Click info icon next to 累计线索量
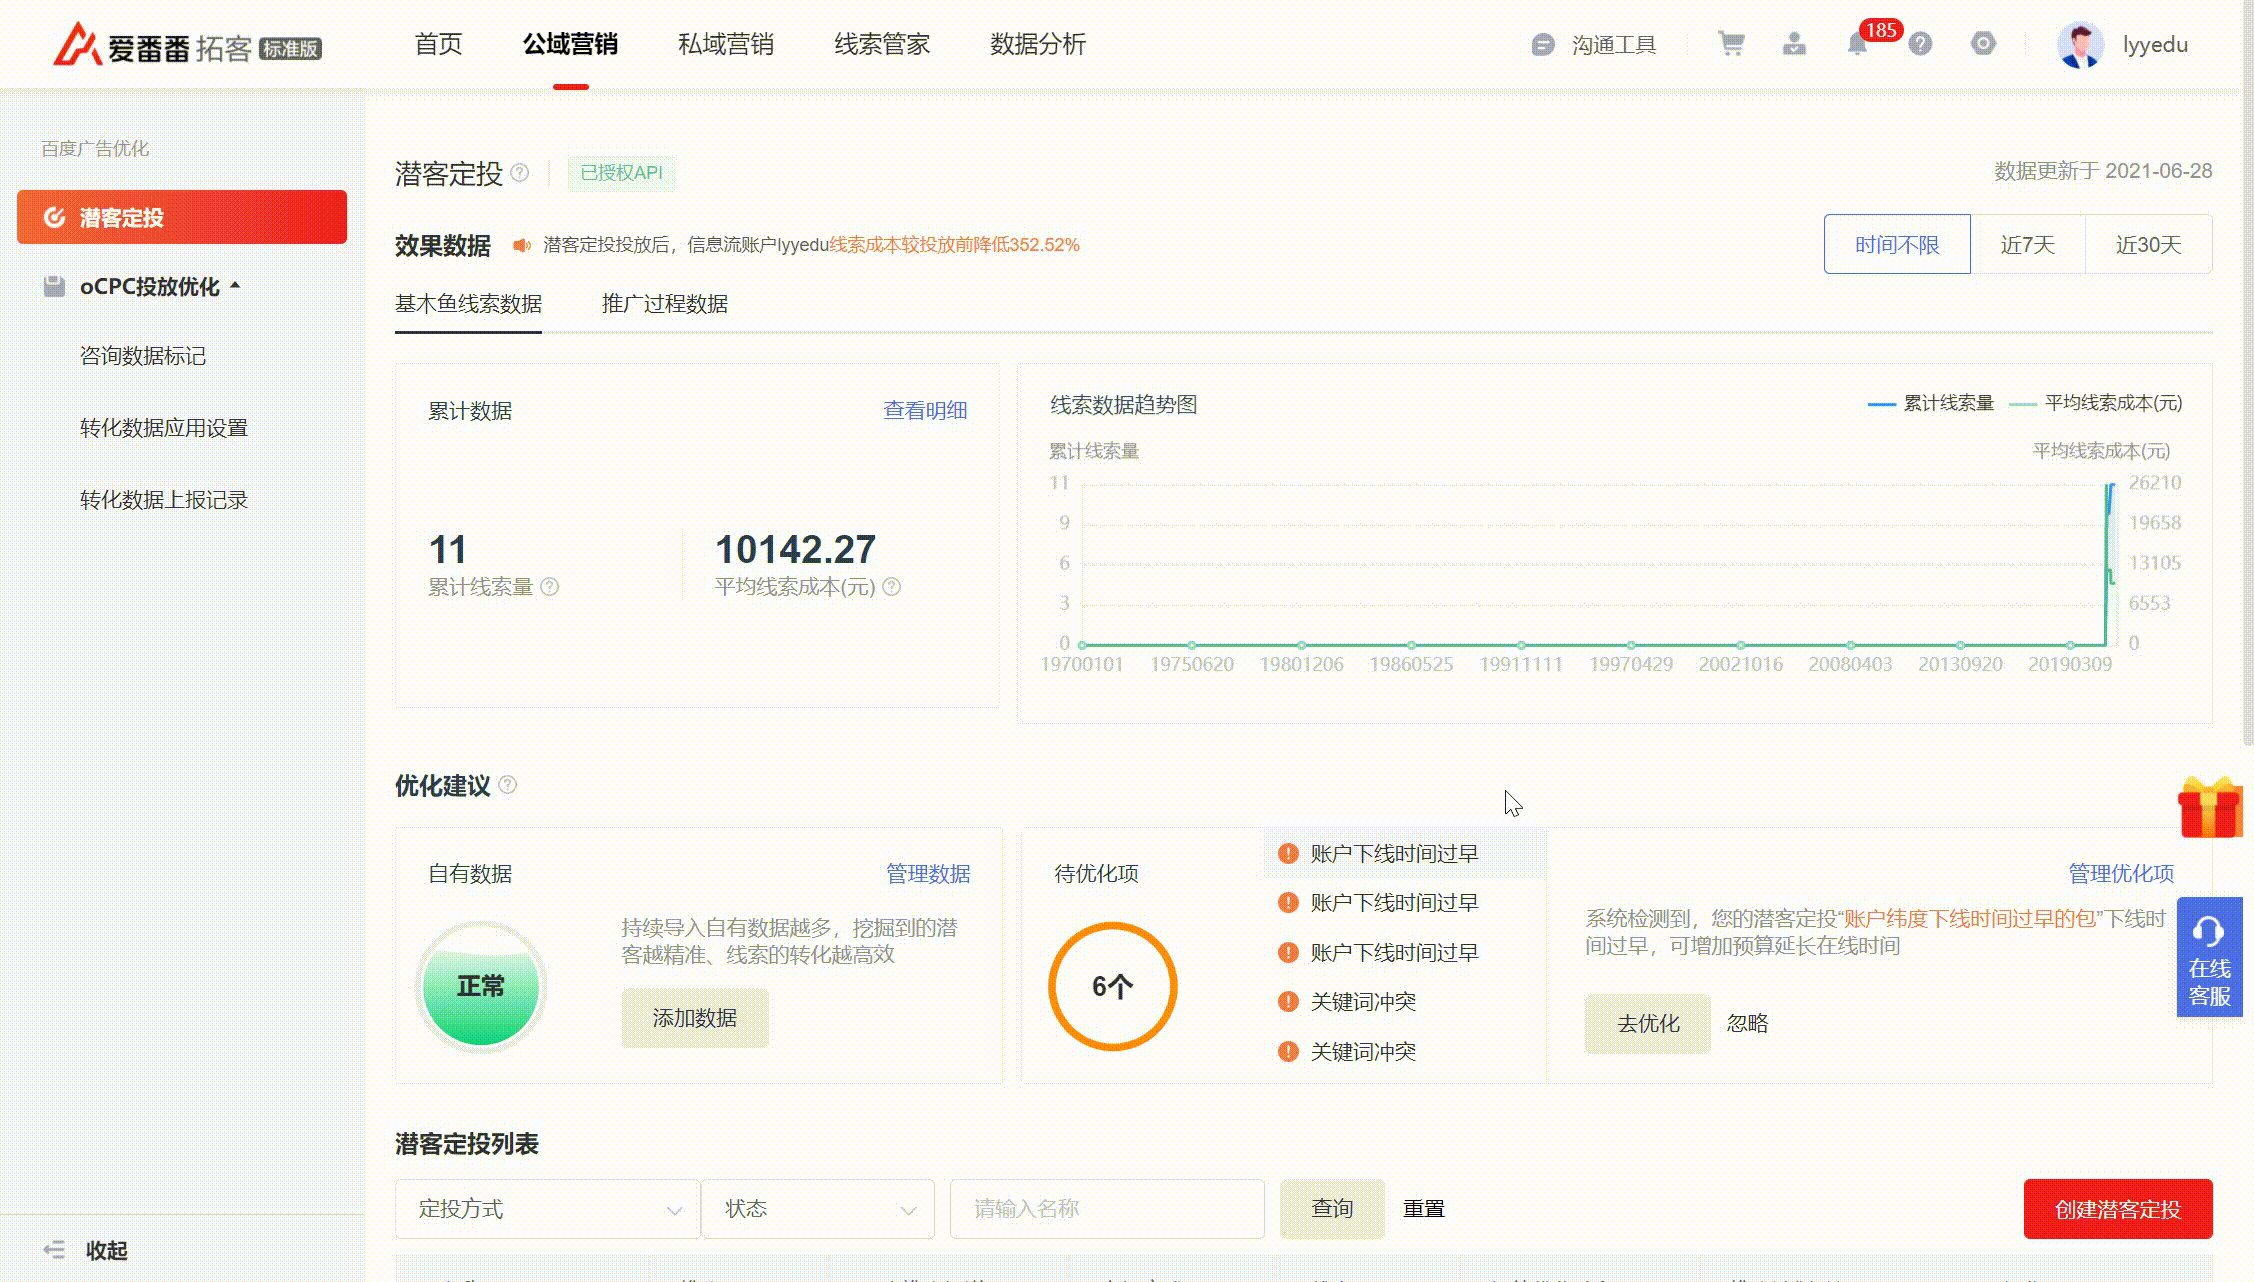2254x1282 pixels. pos(550,587)
